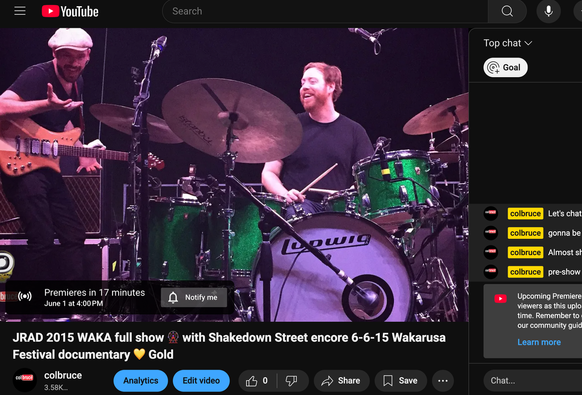
Task: Click the video player frame
Action: click(x=234, y=175)
